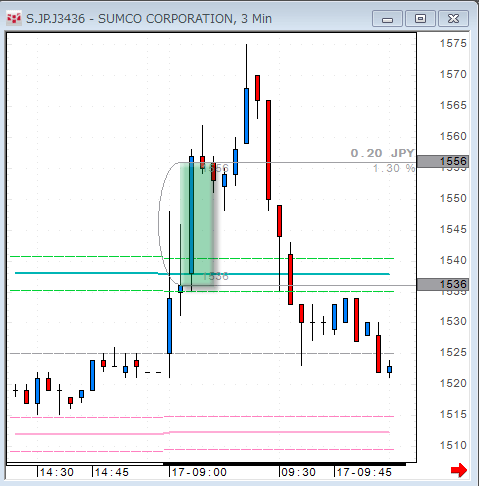Click the 1545 price axis label
479x486 pixels.
(453, 229)
